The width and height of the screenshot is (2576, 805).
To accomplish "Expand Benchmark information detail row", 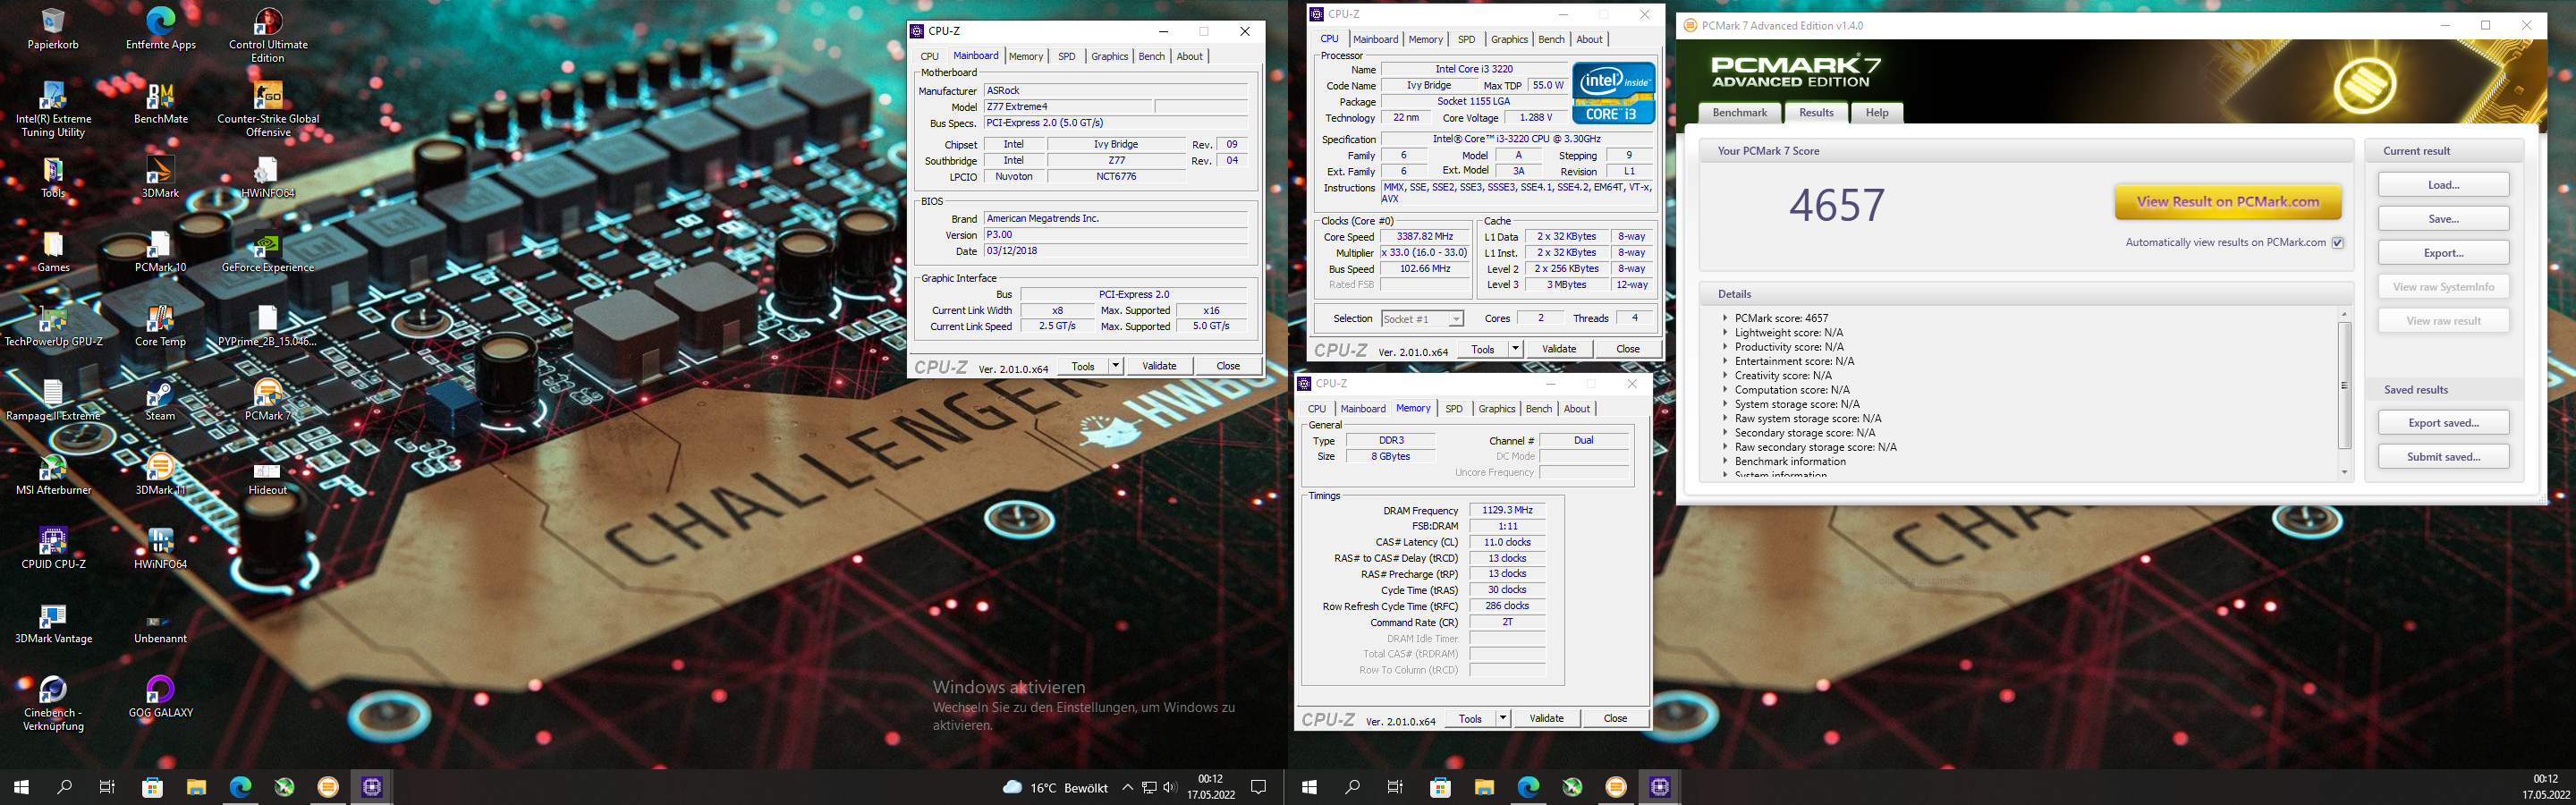I will (x=1725, y=461).
